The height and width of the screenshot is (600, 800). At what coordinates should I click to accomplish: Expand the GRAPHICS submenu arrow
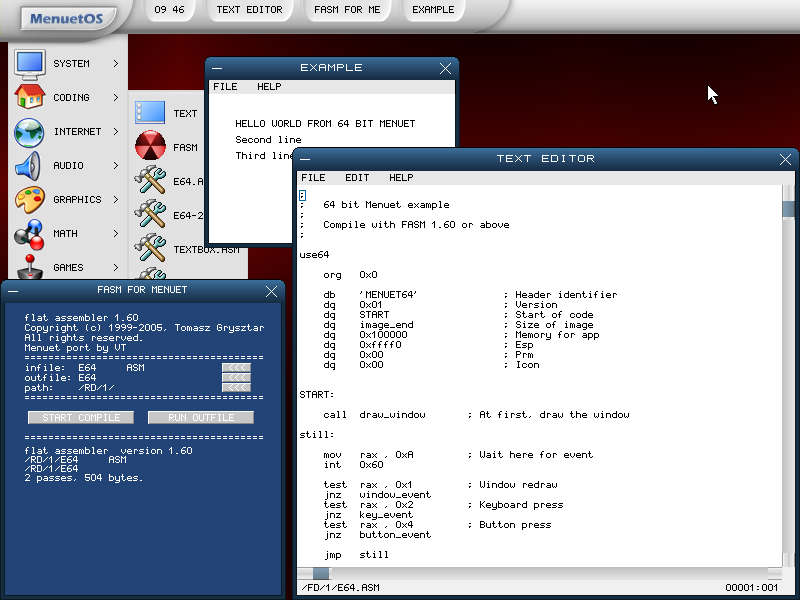[x=116, y=199]
